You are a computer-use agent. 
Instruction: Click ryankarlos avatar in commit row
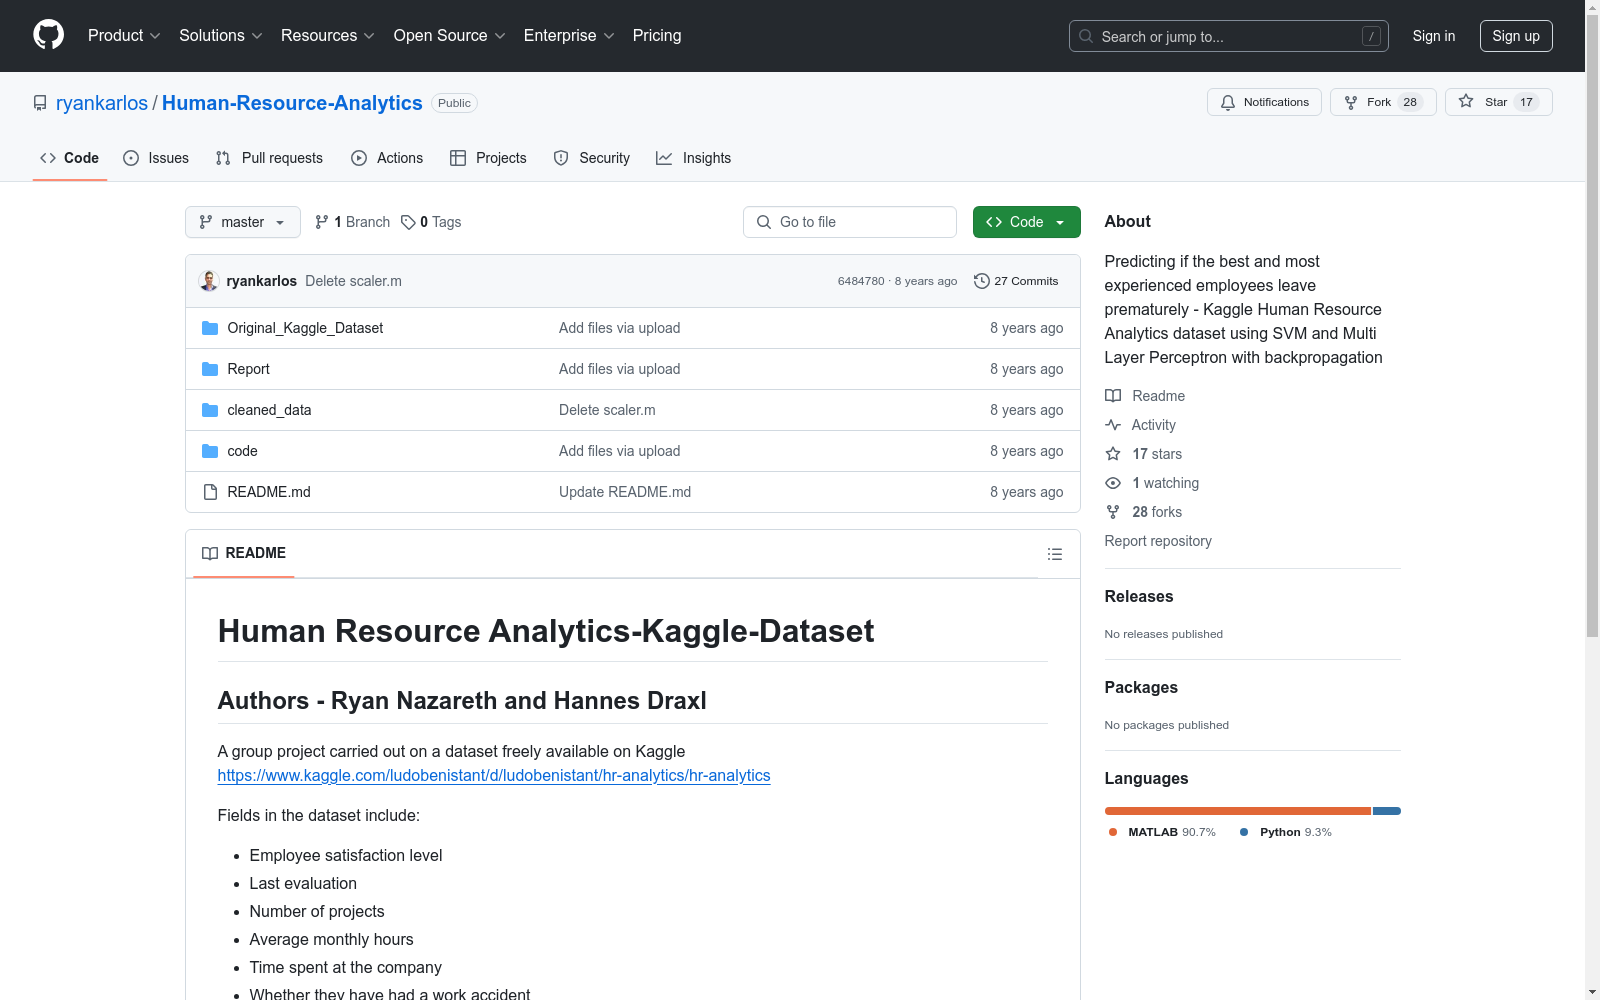pyautogui.click(x=209, y=281)
